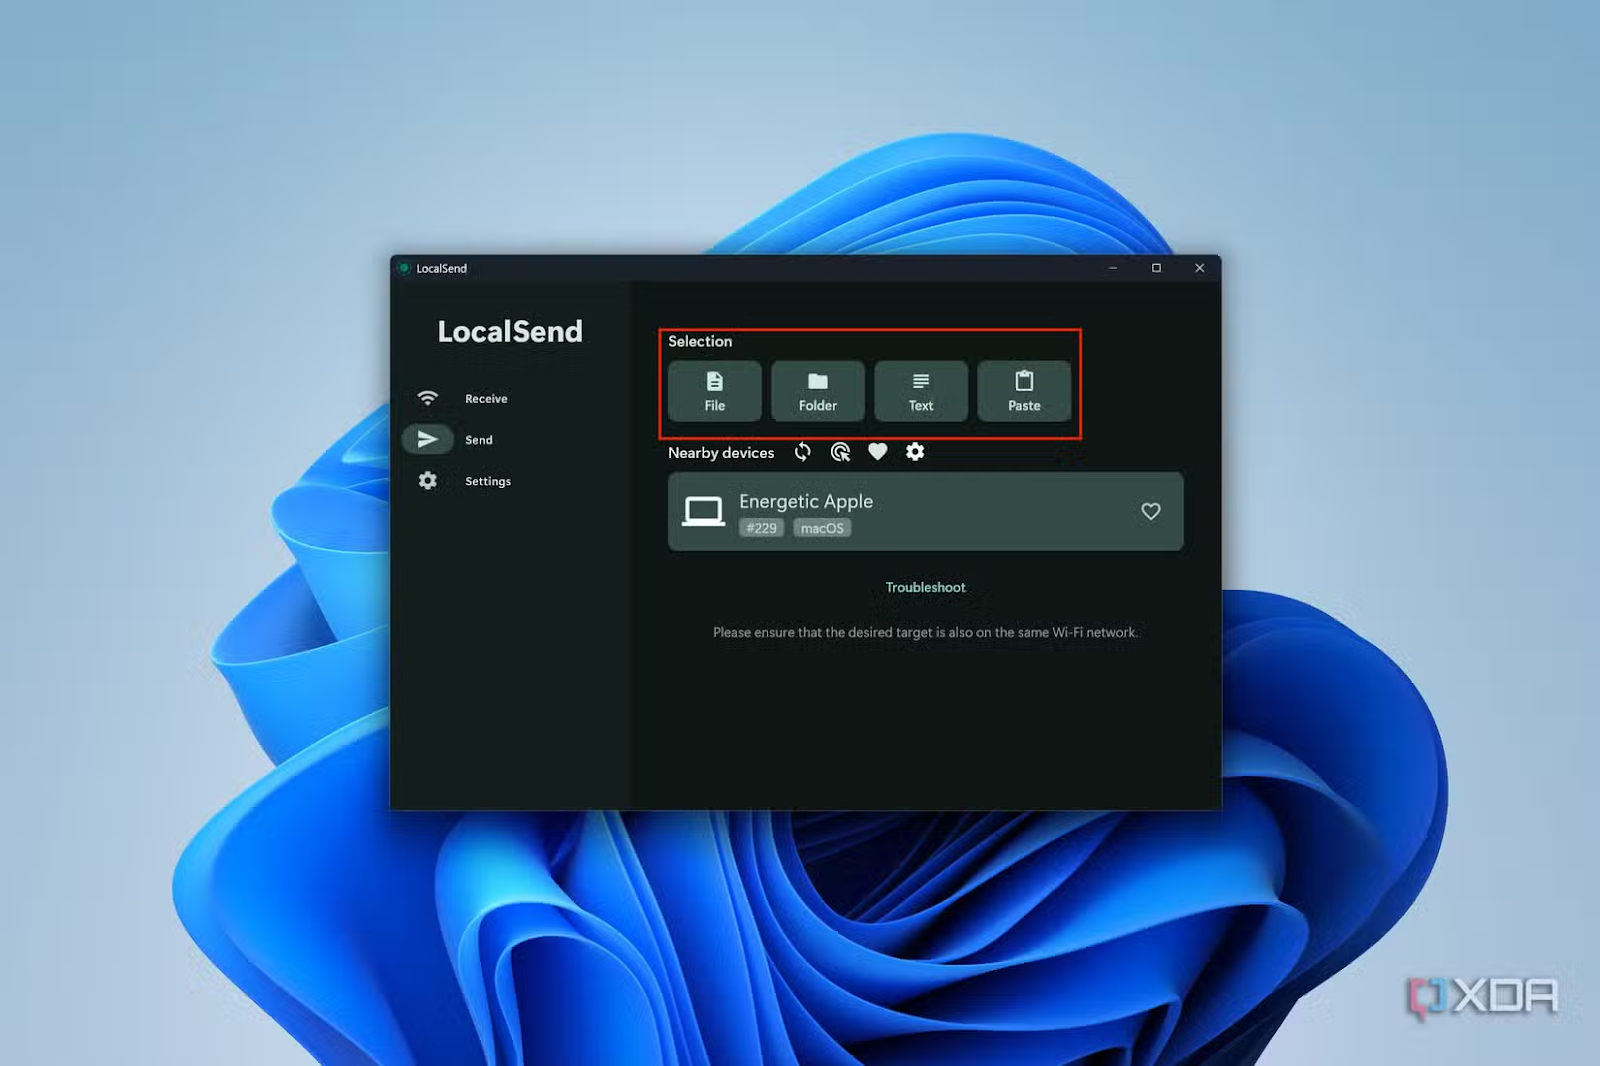Click the Nearby devices label

click(721, 453)
